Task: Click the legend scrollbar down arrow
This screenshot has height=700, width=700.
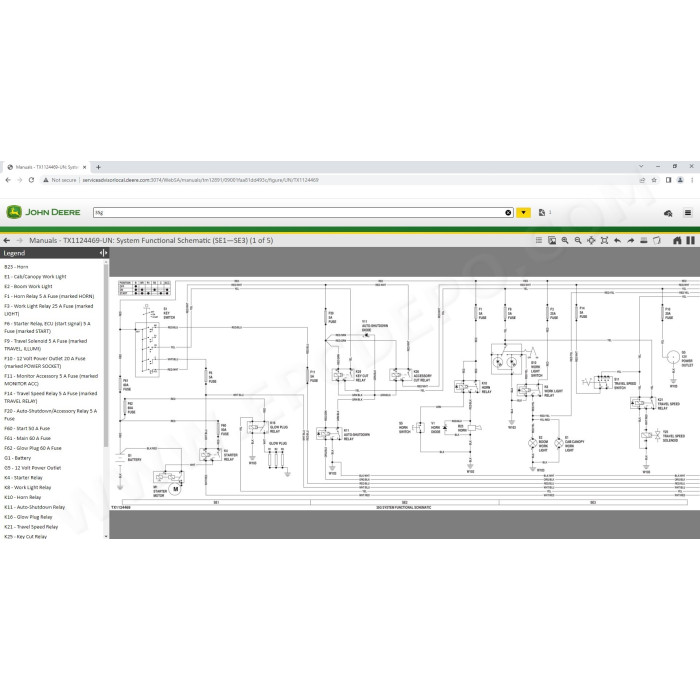Action: tap(106, 536)
